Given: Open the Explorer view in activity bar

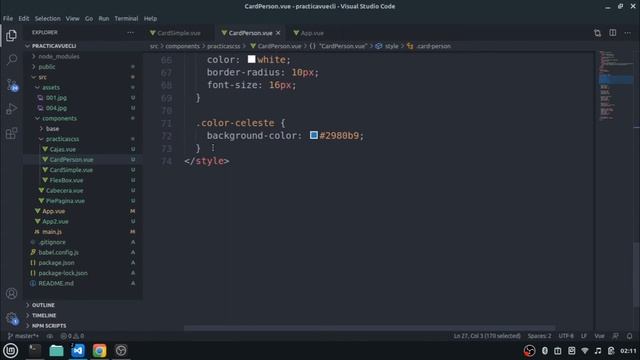Looking at the screenshot, I should coord(11,36).
